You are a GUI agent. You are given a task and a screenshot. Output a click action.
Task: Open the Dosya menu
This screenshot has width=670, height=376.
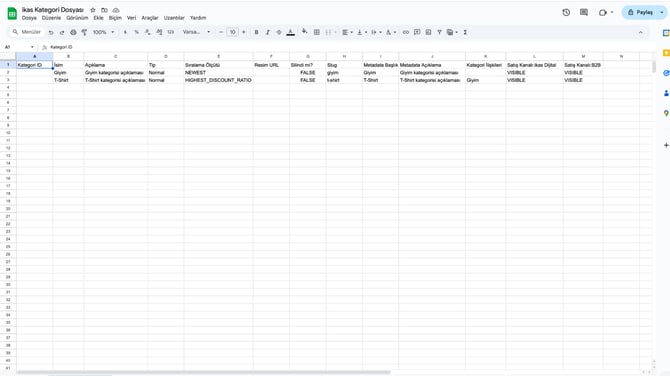(29, 18)
